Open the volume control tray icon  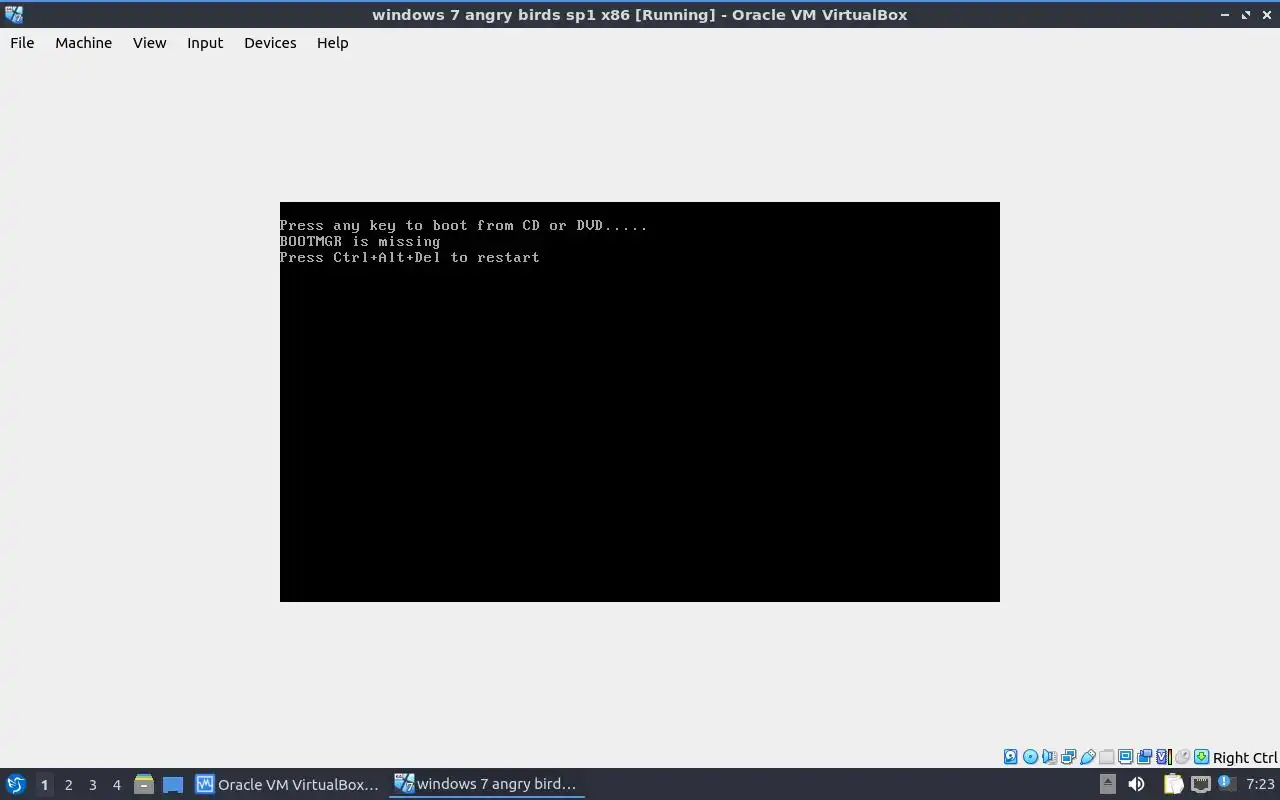(1136, 784)
